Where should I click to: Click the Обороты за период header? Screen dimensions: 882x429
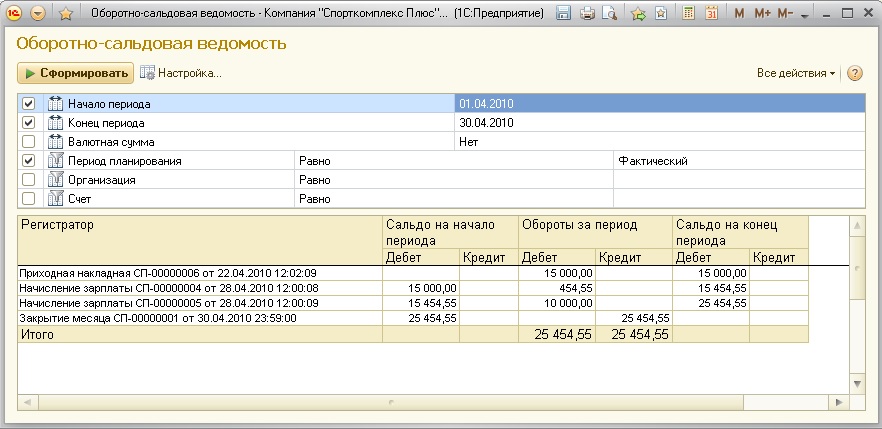[x=595, y=232]
